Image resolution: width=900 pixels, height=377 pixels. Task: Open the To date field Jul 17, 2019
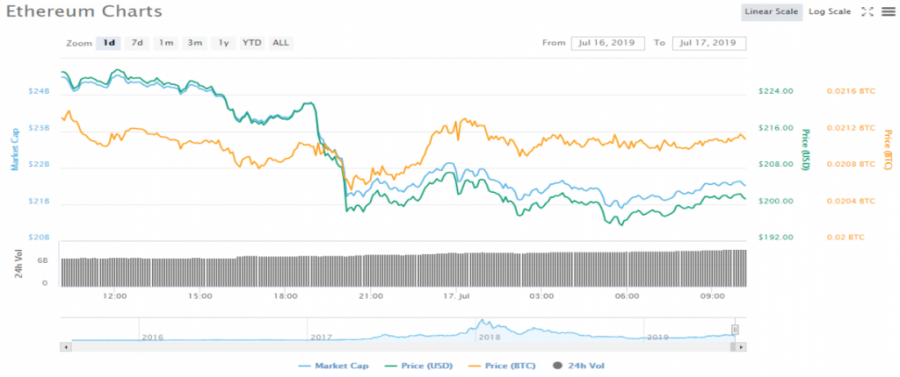[709, 43]
